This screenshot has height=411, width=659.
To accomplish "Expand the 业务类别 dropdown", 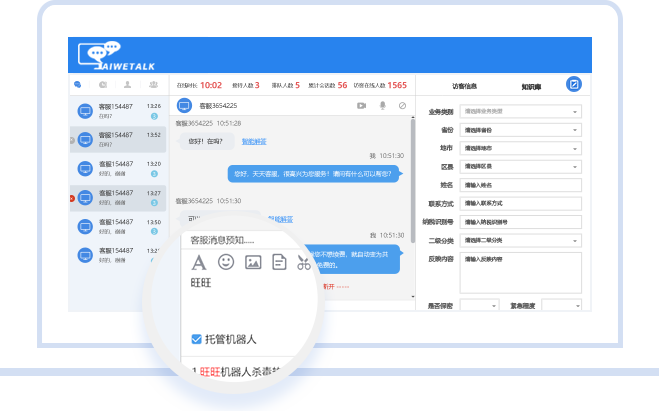I will 520,111.
